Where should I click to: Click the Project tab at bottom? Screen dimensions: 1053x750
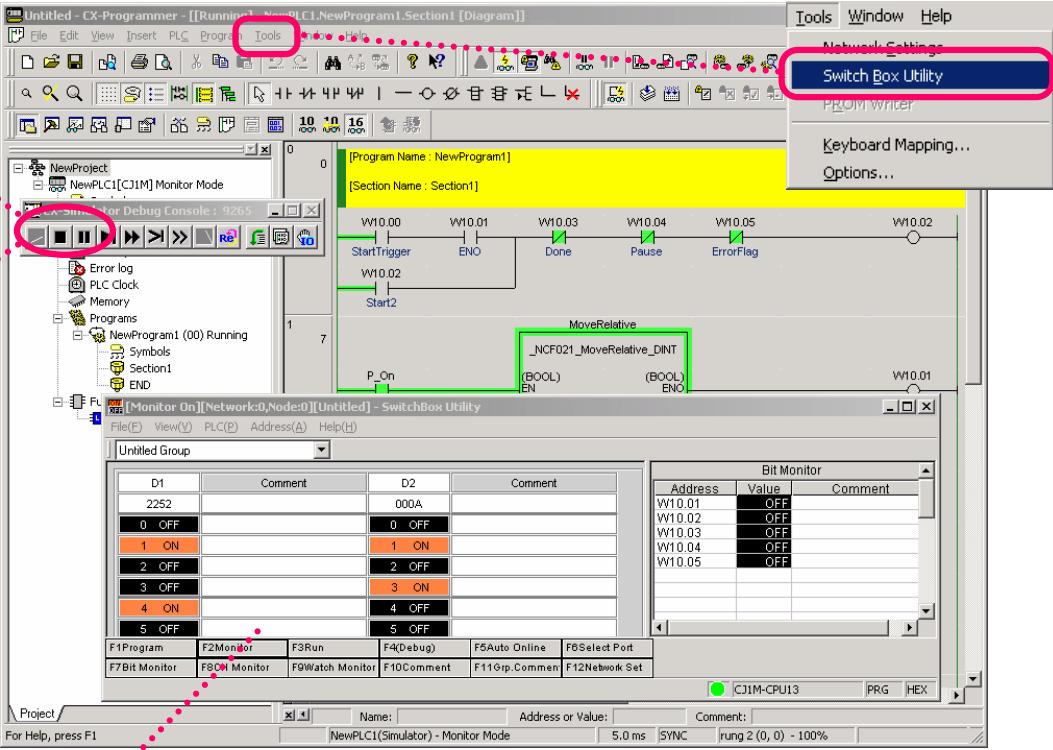37,713
